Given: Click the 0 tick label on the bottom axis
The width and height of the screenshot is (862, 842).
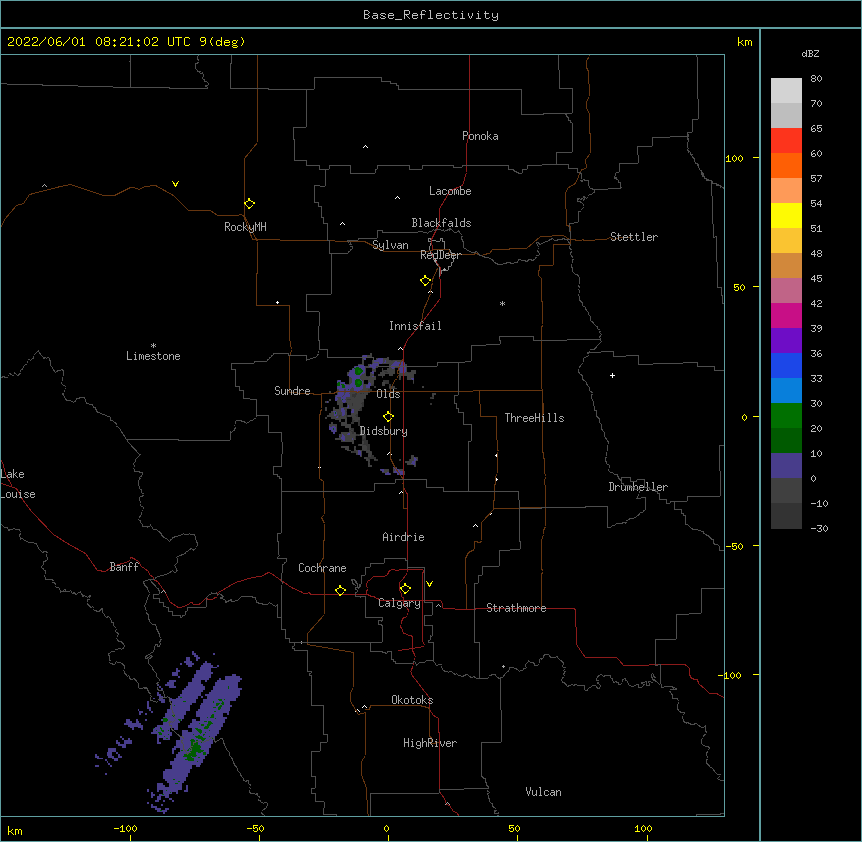Looking at the screenshot, I should coord(386,828).
